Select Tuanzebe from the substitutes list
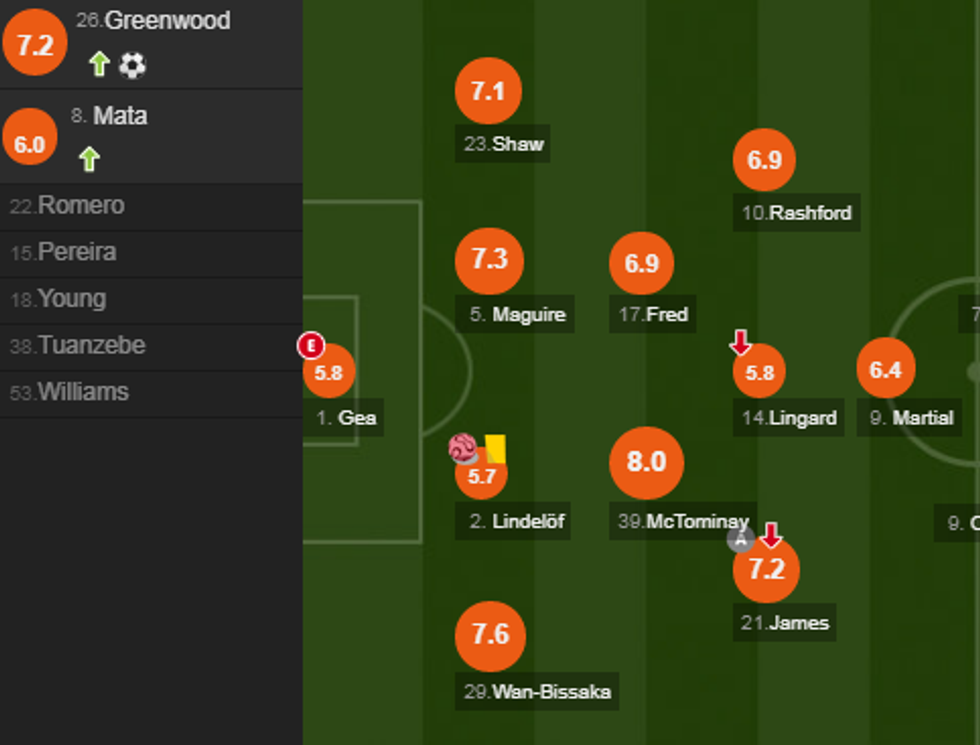Image resolution: width=980 pixels, height=745 pixels. click(91, 346)
